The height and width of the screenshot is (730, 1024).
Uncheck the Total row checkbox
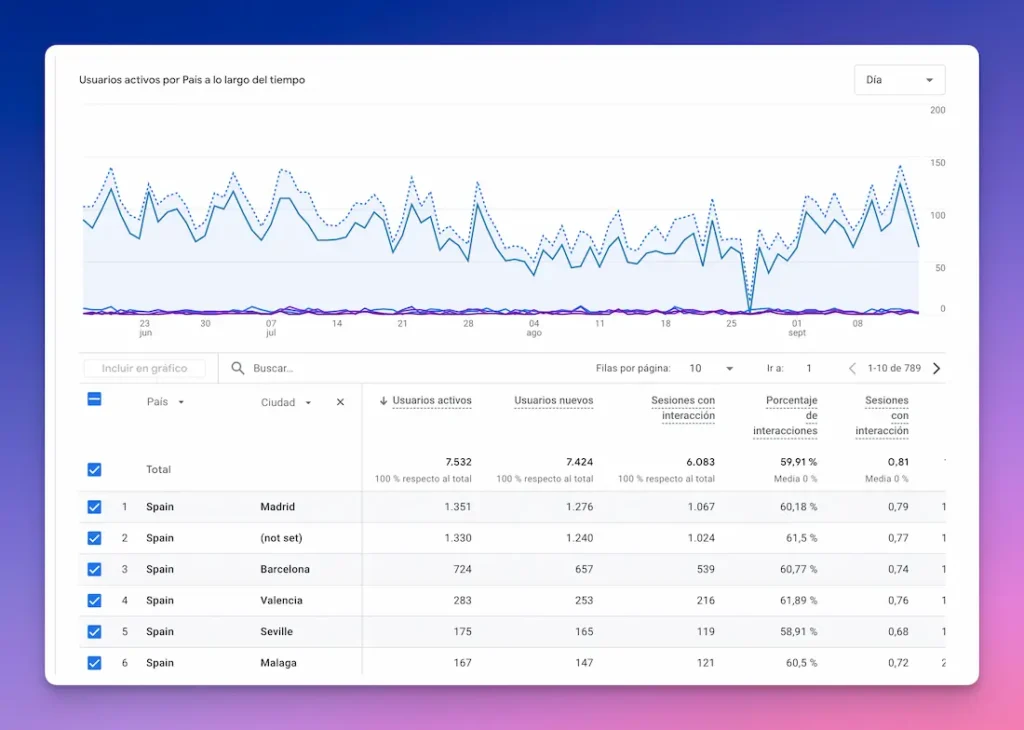point(93,469)
